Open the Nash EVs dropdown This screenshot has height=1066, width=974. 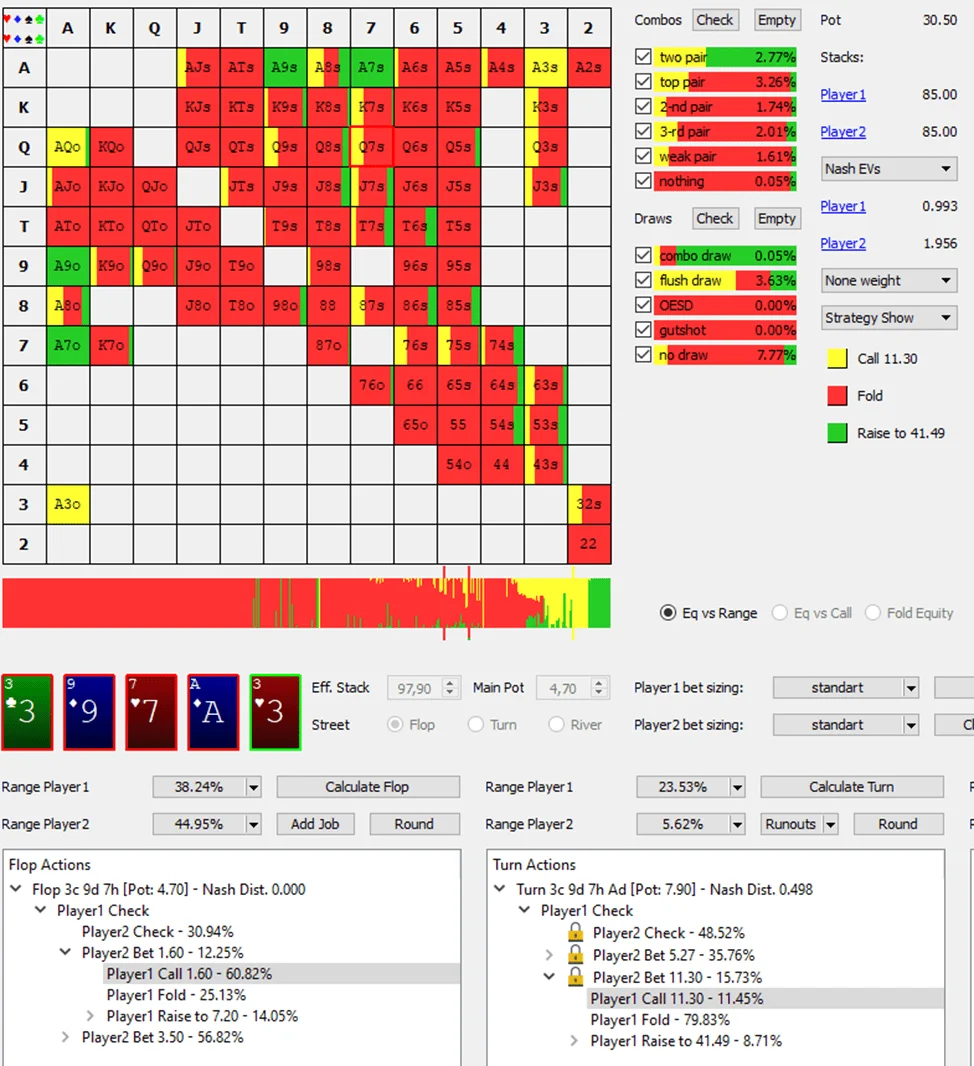888,169
